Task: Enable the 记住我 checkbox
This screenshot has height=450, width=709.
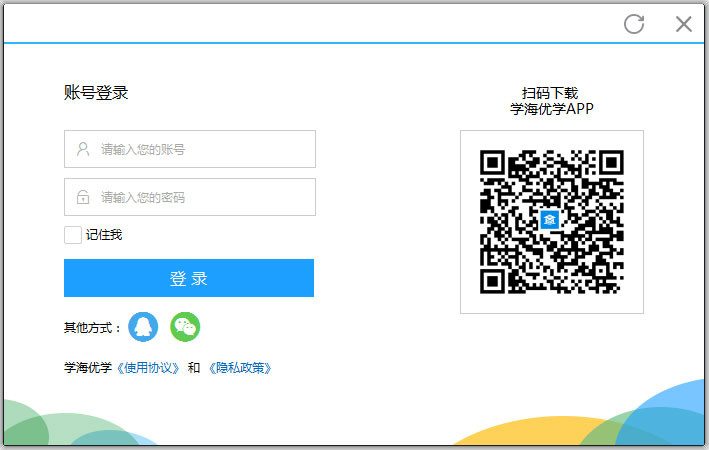Action: coord(73,235)
